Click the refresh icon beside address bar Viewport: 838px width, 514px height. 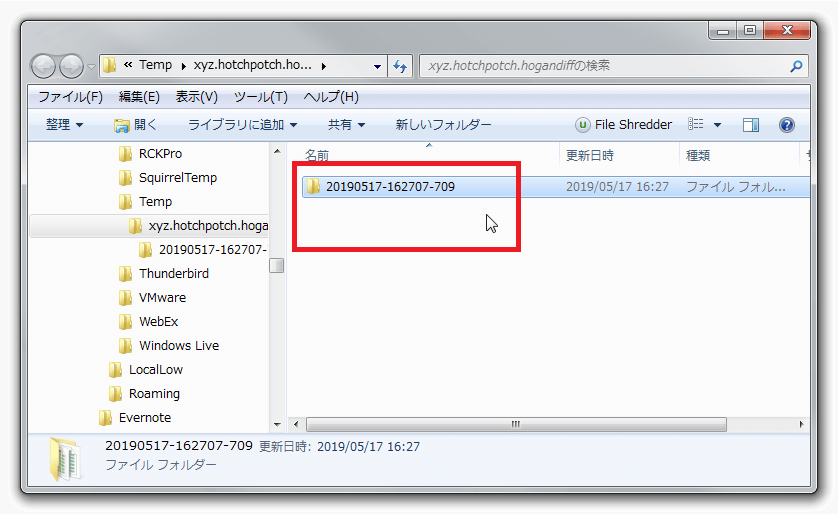point(401,66)
